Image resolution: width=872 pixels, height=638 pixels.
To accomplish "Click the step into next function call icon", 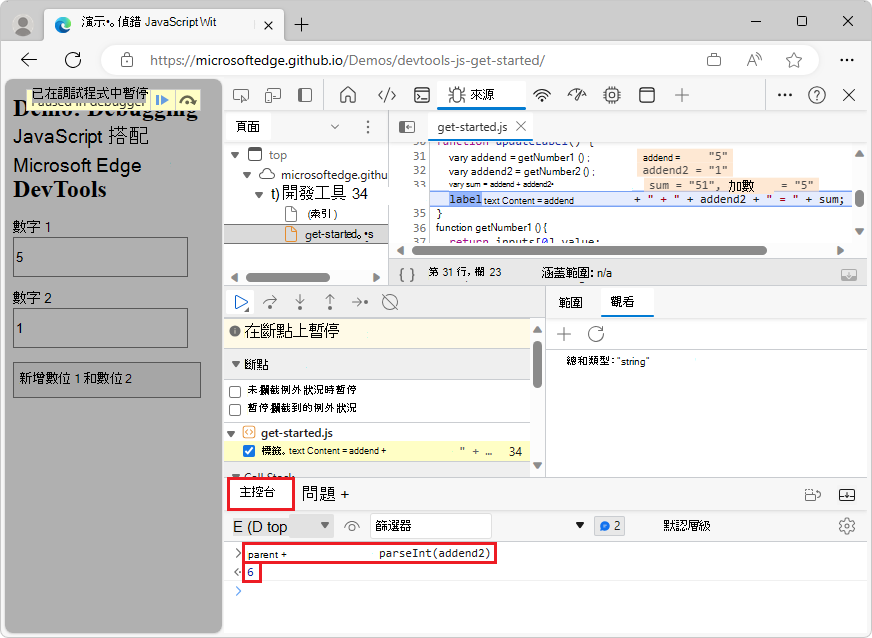I will (x=299, y=302).
